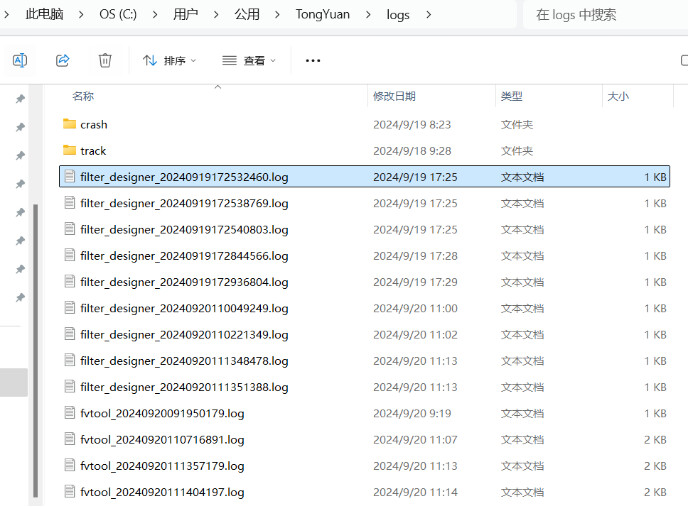Image resolution: width=688 pixels, height=507 pixels.
Task: Select fvtool_20240920110716891.log file icon
Action: click(69, 439)
